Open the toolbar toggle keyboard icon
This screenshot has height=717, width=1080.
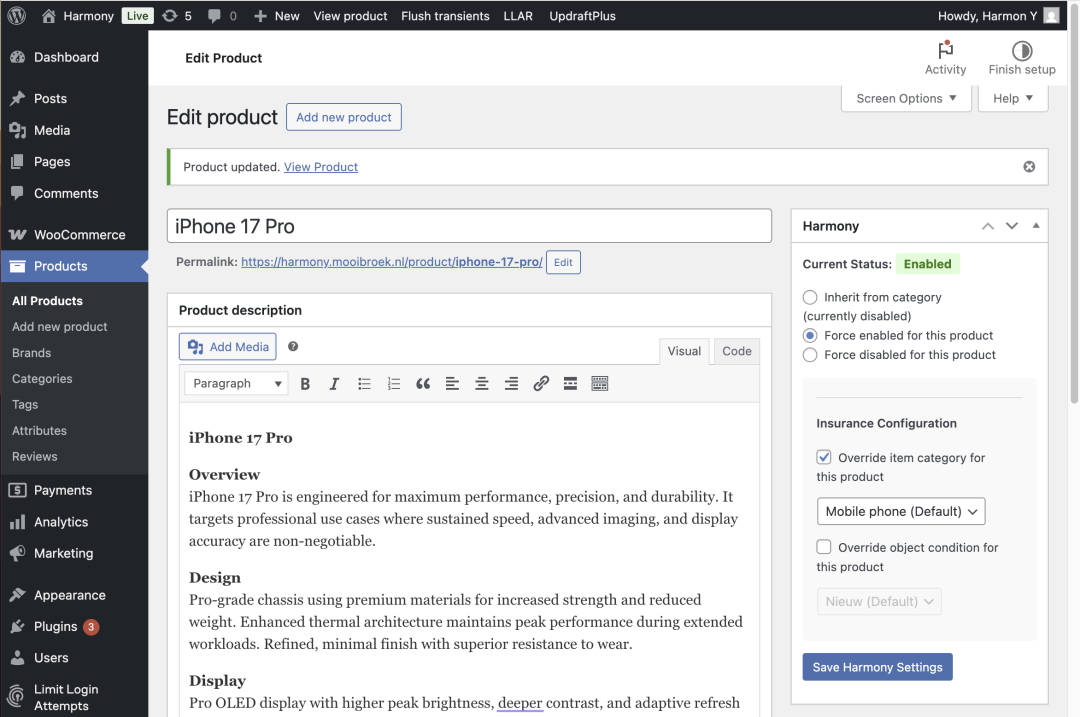(600, 384)
